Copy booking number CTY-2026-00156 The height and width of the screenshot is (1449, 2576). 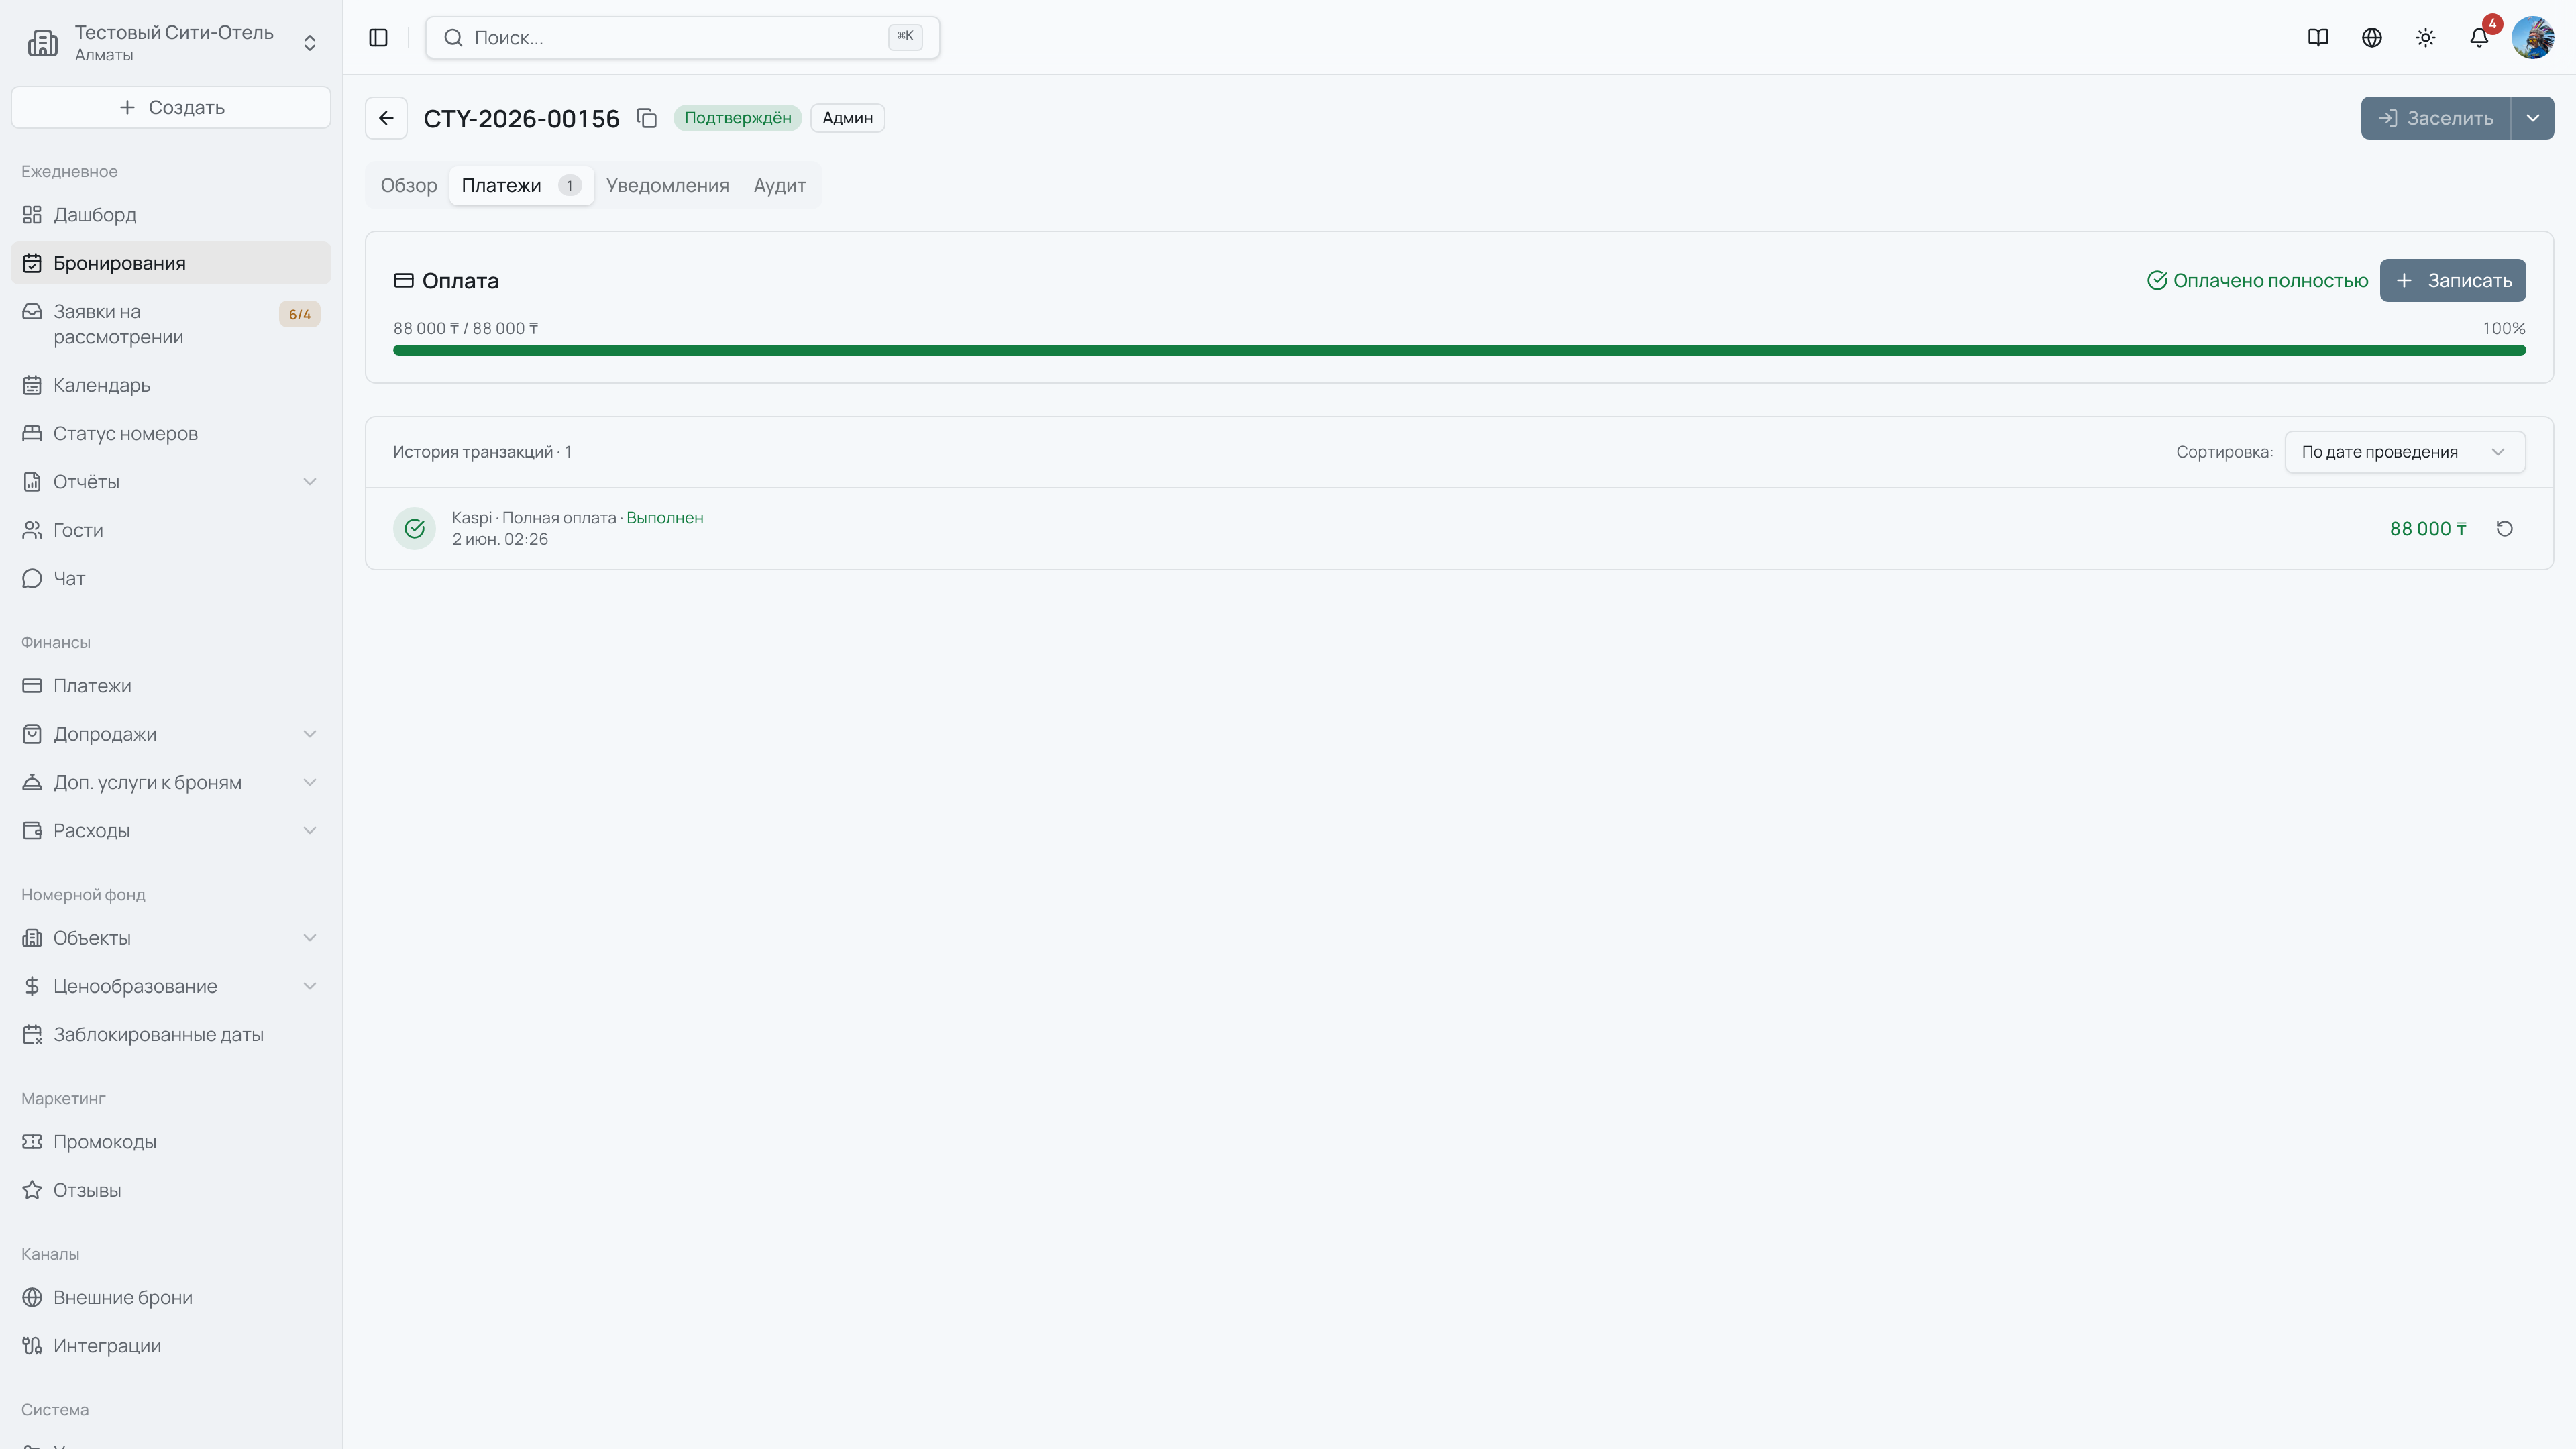(x=647, y=118)
